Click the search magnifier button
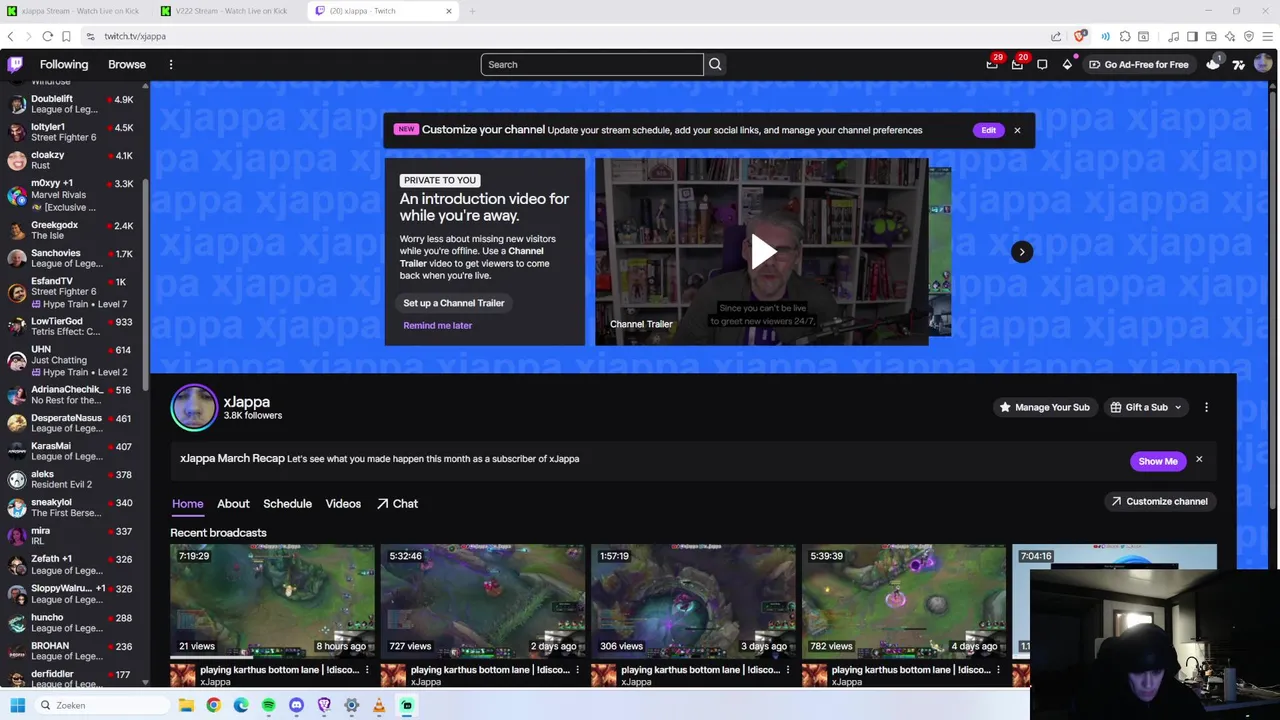Viewport: 1280px width, 720px height. 715,65
